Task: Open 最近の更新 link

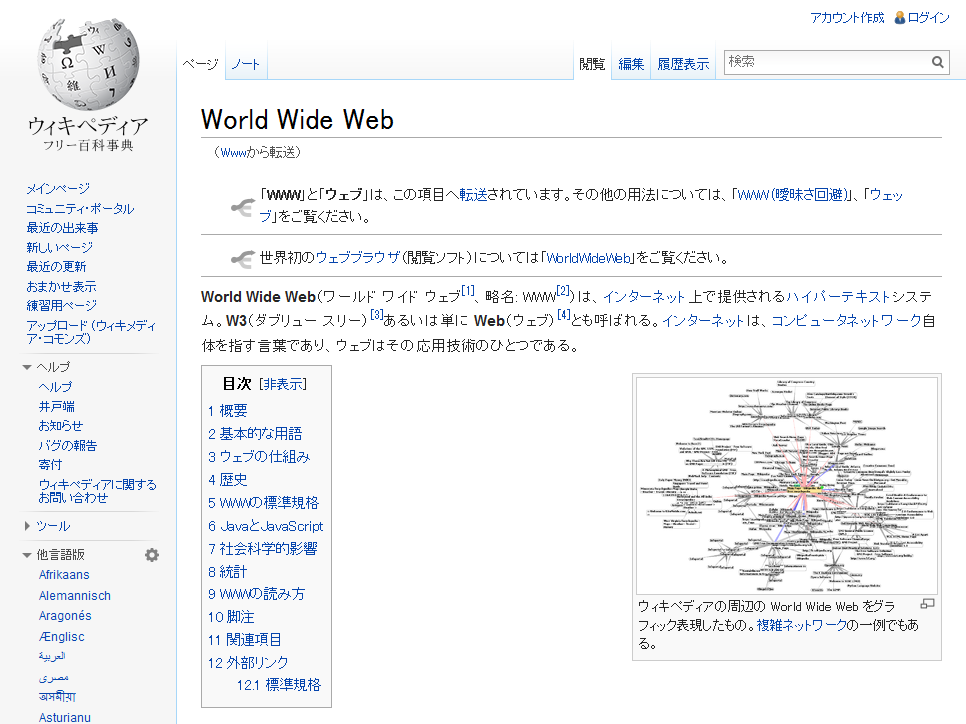Action: click(x=56, y=267)
